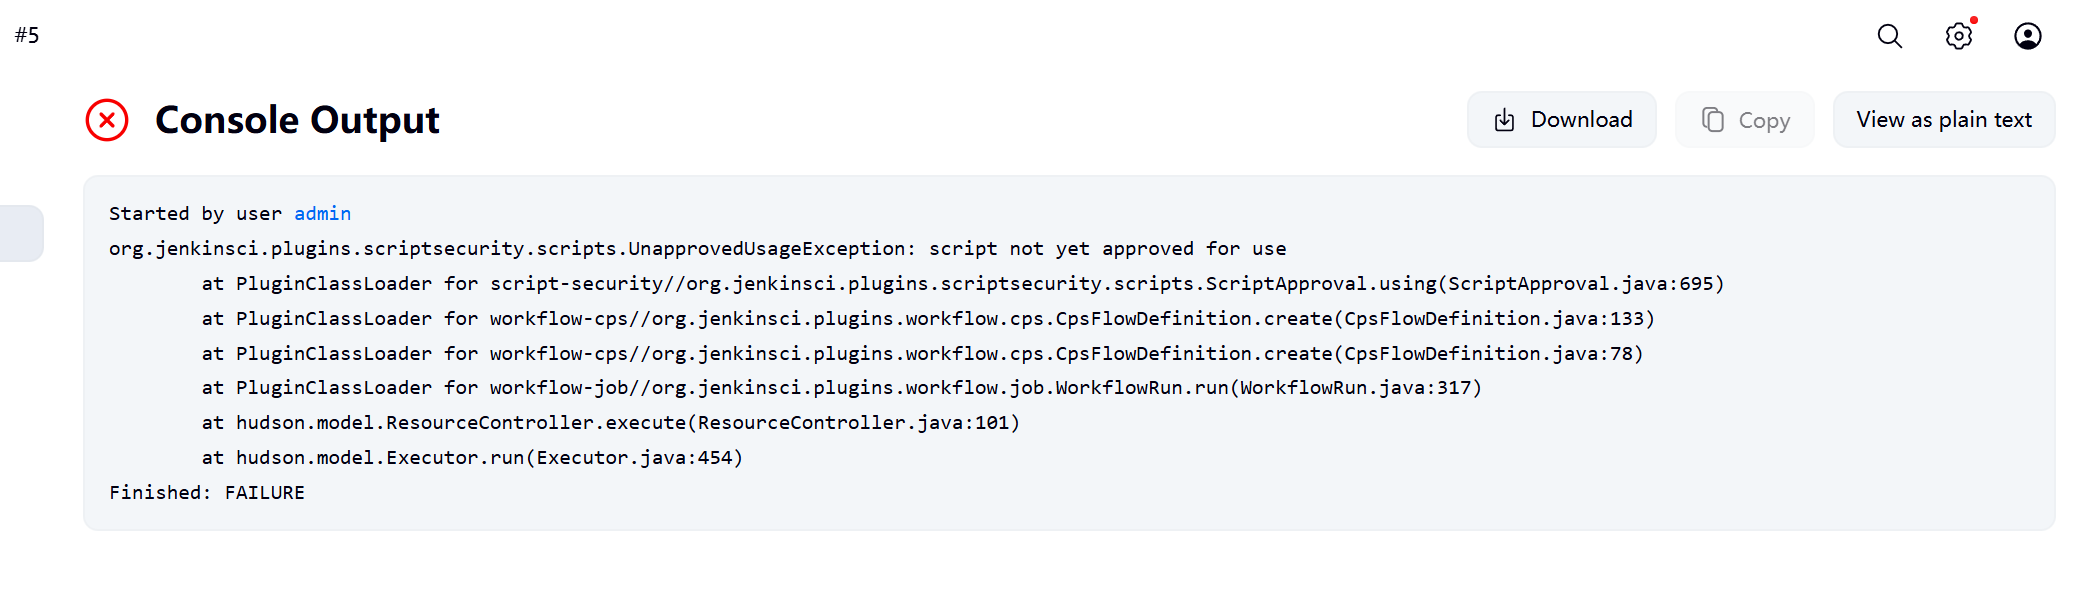
Task: Click the red failed build status icon
Action: [107, 120]
